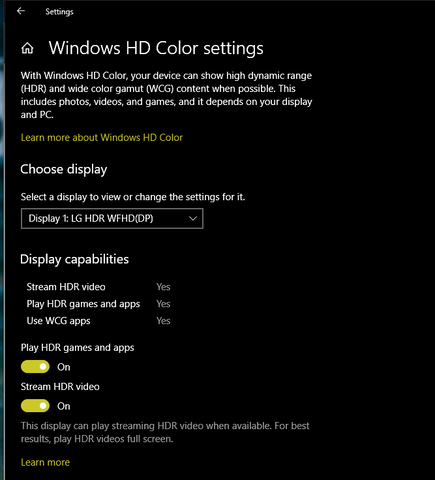Open the Display 1: LG HDR WFHD(DP) dropdown
This screenshot has height=480, width=435.
click(112, 219)
